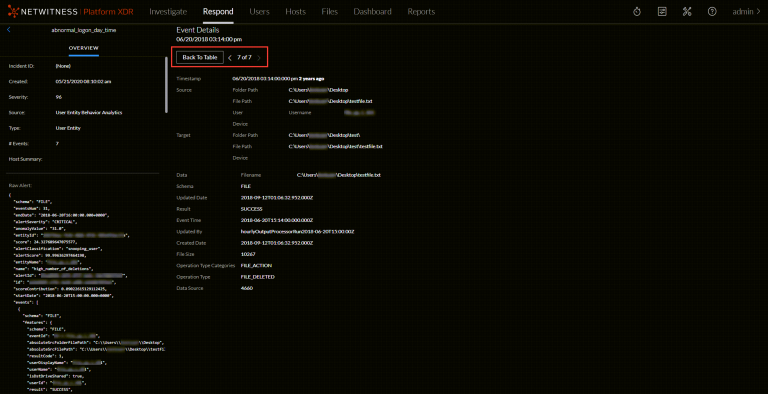768x394 pixels.
Task: Open the Reports tab
Action: pos(421,12)
